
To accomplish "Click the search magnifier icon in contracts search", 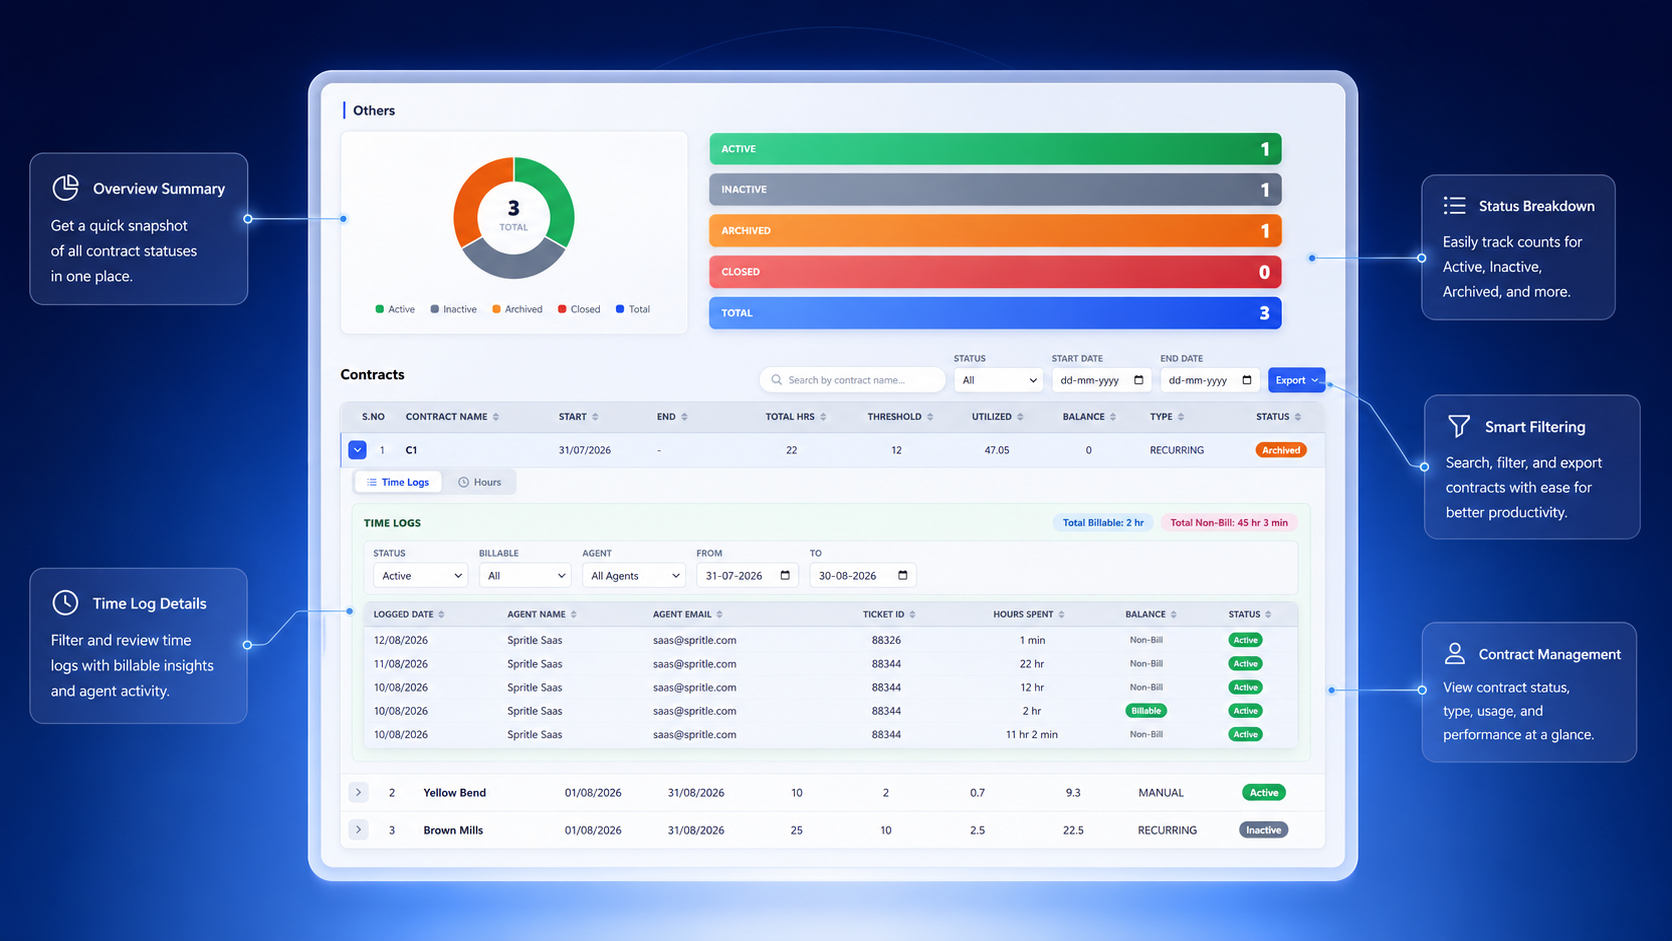I will click(x=776, y=380).
